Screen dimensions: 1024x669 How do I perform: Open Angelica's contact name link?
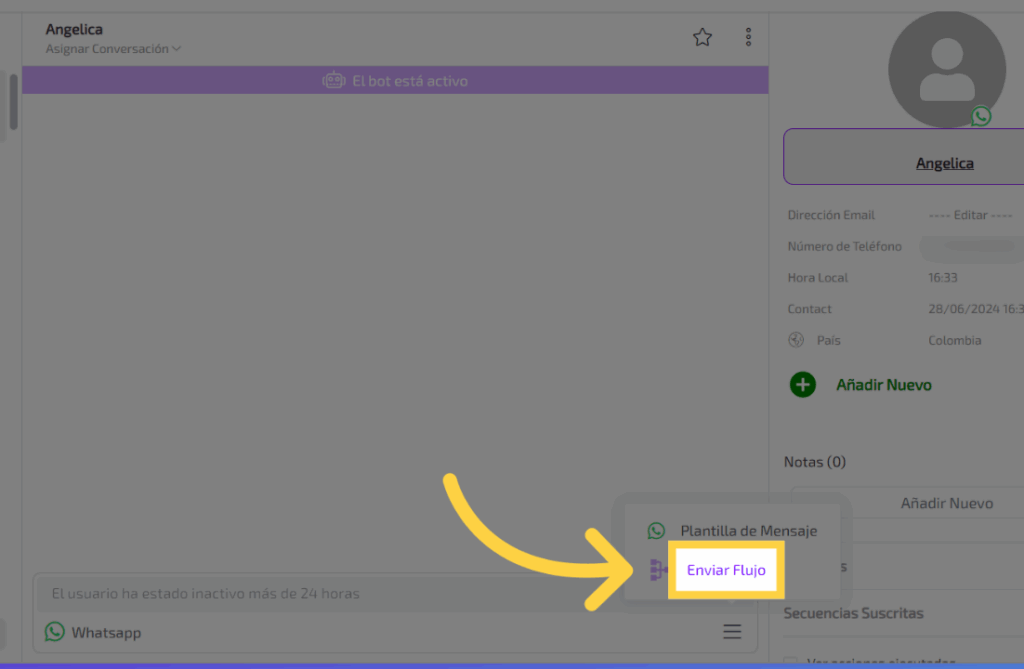tap(944, 163)
